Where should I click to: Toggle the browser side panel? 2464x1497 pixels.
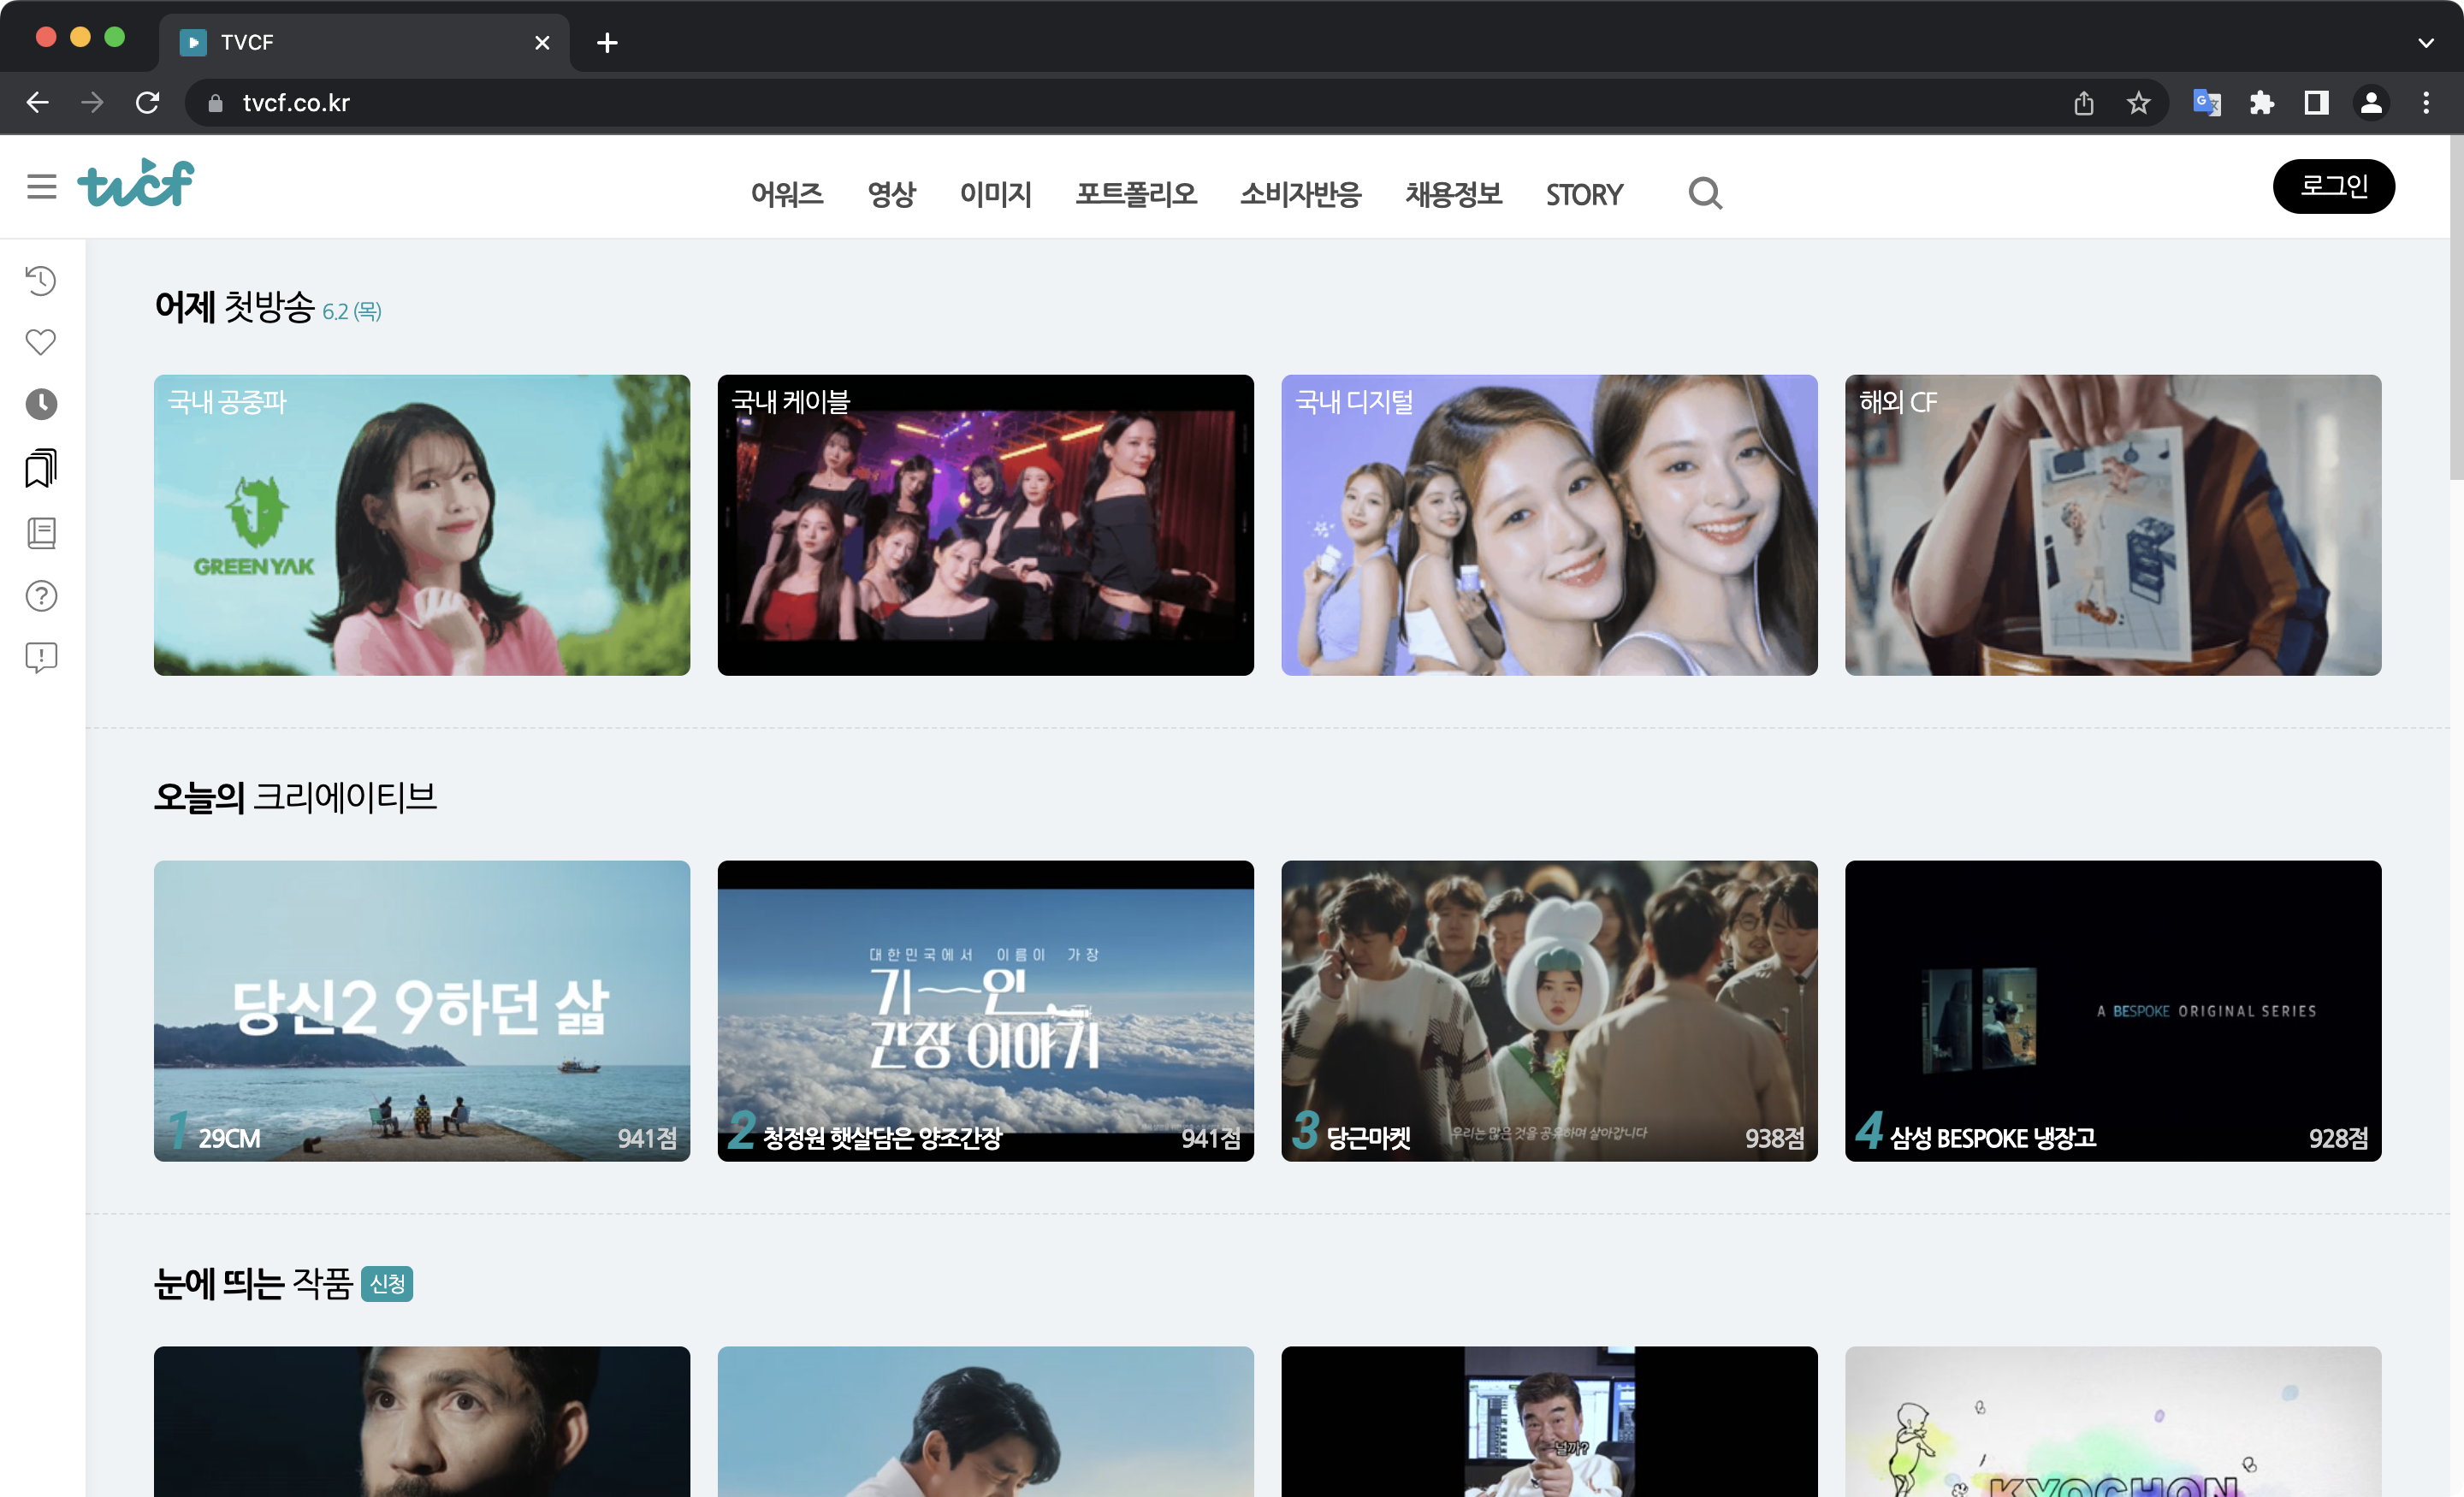2316,103
